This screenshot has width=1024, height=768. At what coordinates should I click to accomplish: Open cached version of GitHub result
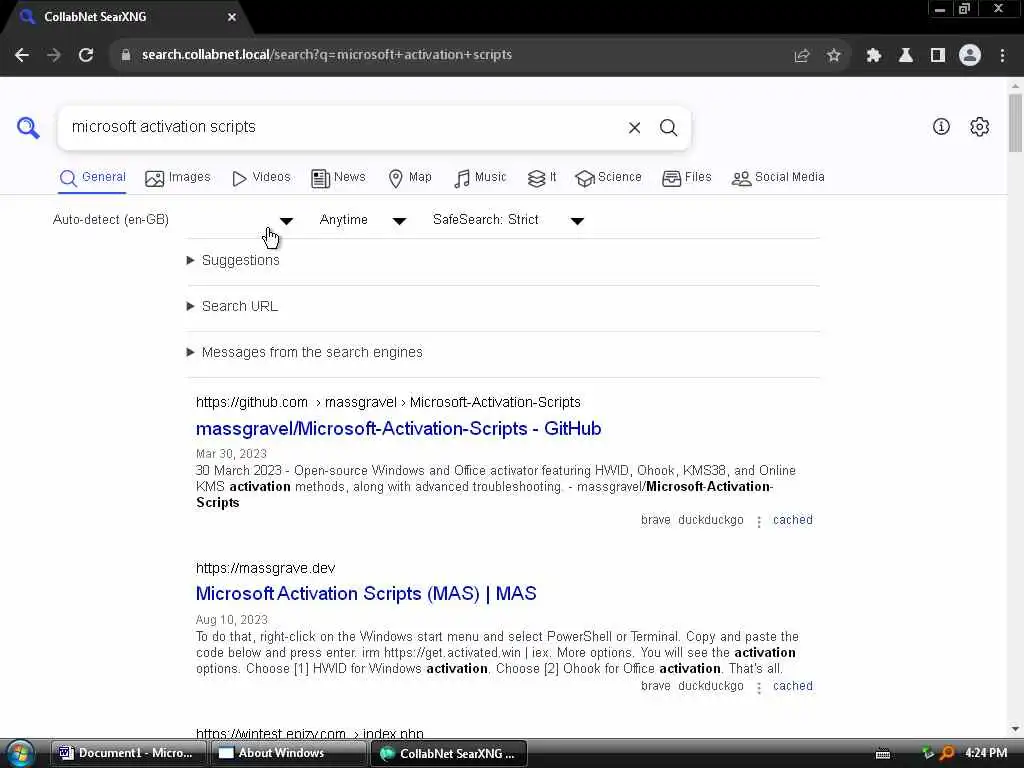tap(793, 520)
